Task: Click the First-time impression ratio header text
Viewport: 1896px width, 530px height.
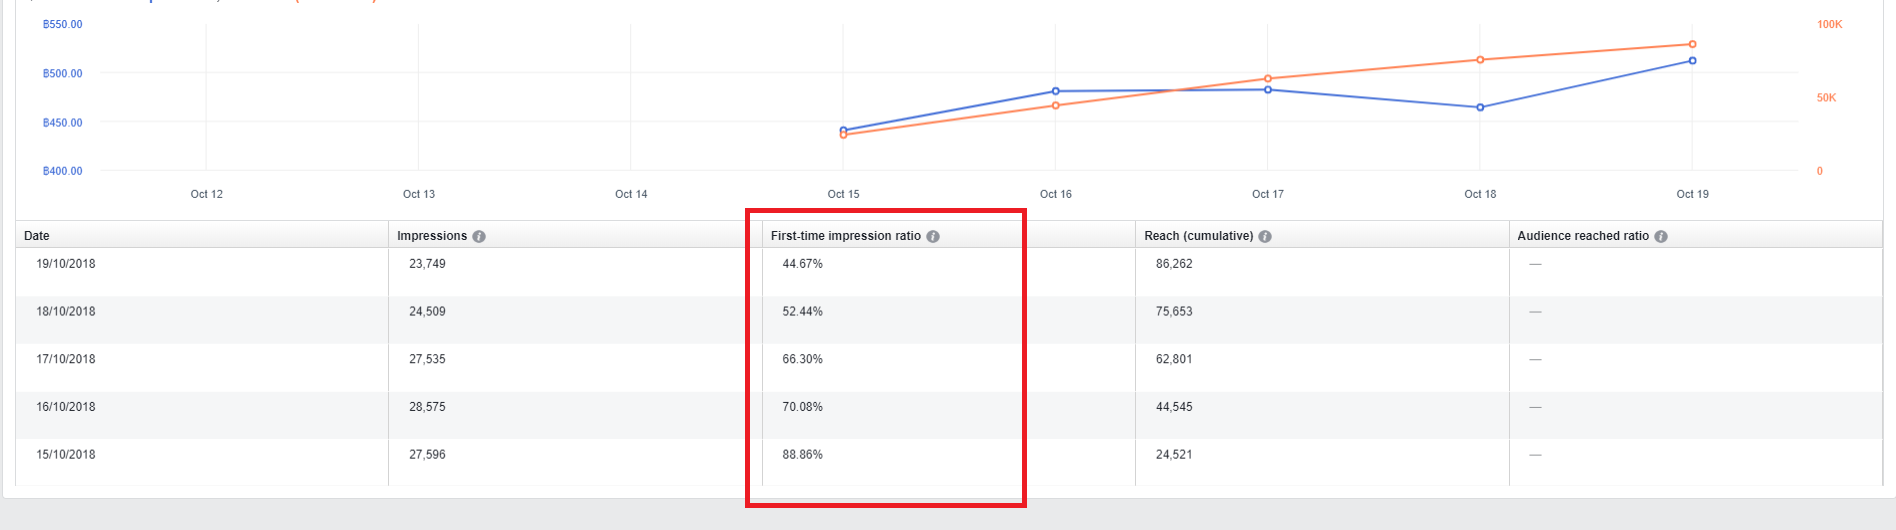Action: click(845, 236)
